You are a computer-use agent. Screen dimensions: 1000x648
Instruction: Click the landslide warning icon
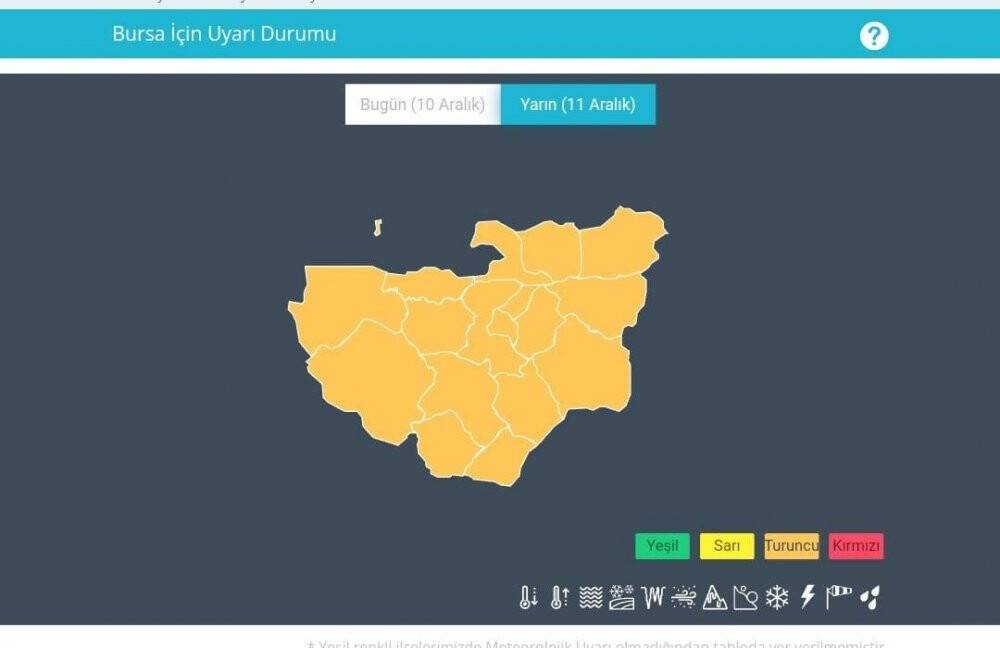746,596
